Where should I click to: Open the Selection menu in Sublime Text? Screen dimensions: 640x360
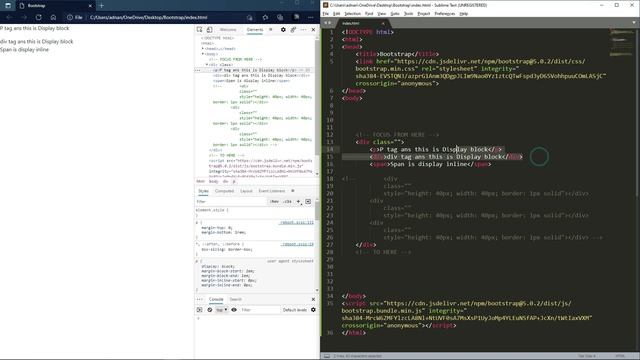[x=352, y=14]
